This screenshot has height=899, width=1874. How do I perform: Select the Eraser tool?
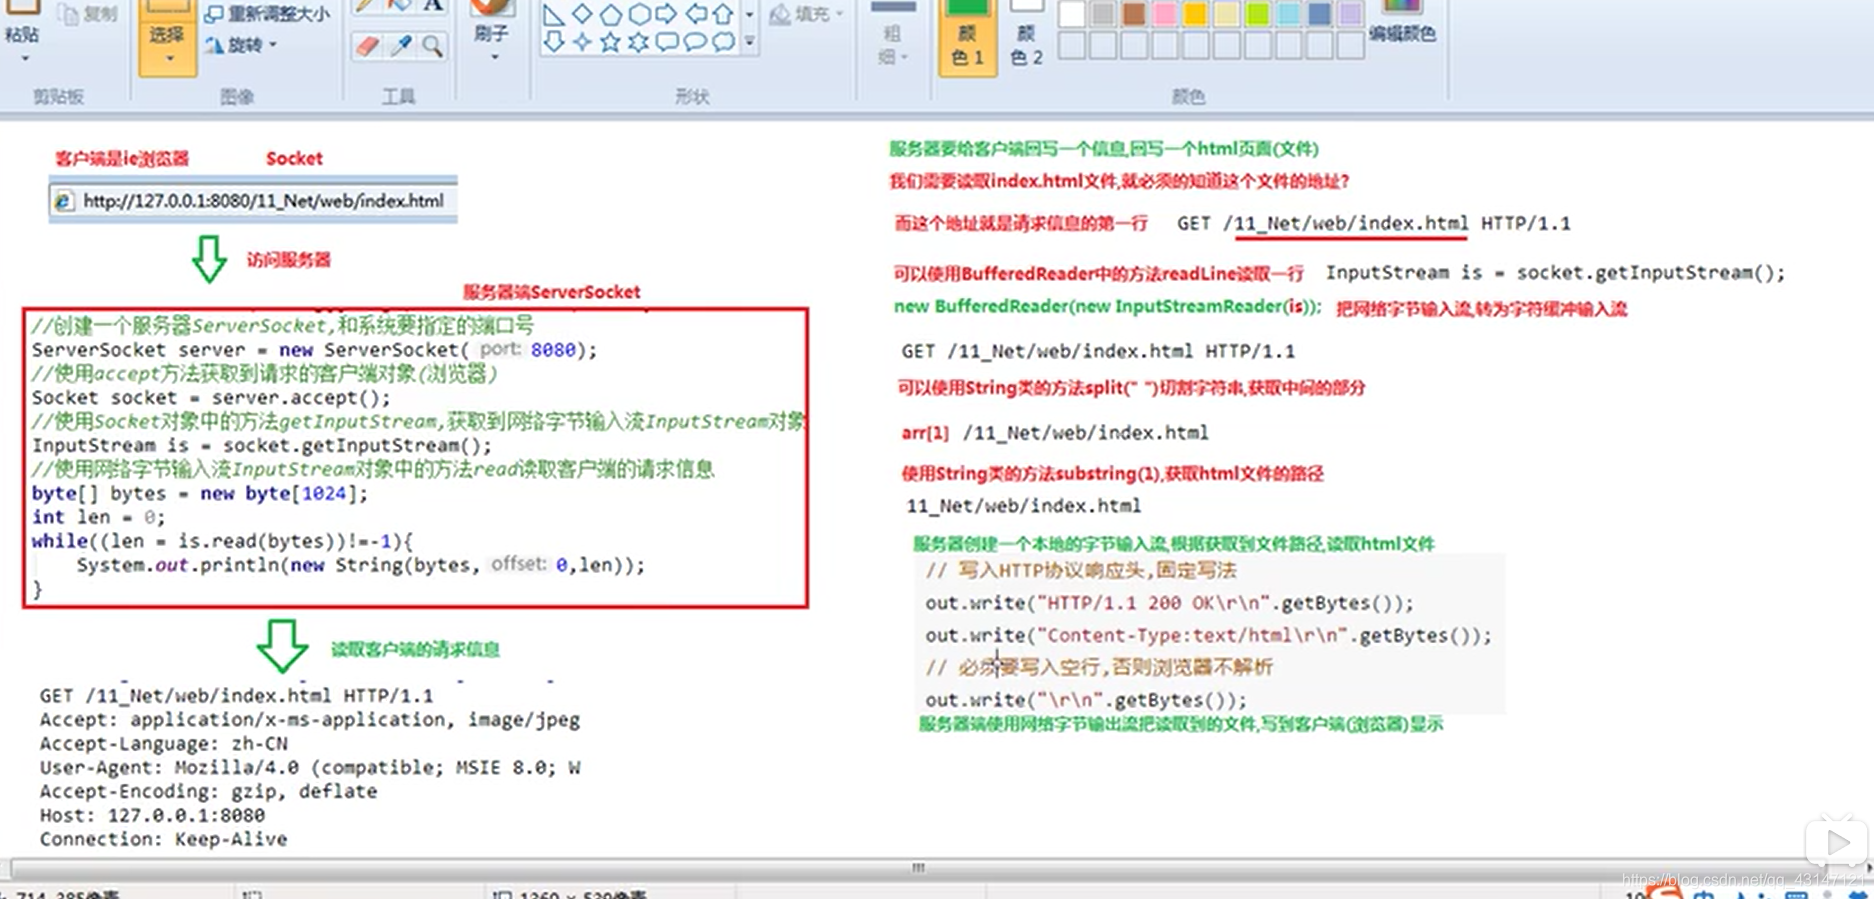click(368, 46)
